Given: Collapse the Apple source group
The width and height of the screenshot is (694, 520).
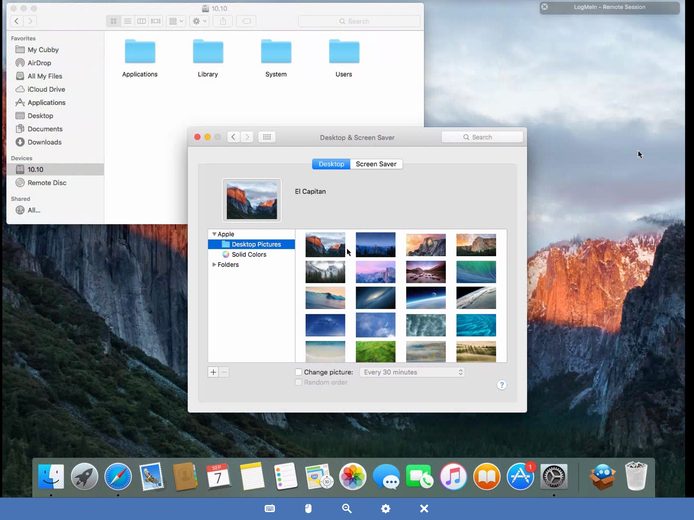Looking at the screenshot, I should click(214, 234).
